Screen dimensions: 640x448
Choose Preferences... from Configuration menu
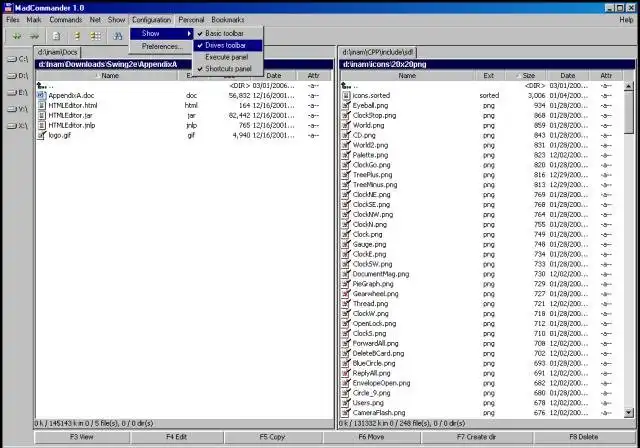pos(161,47)
